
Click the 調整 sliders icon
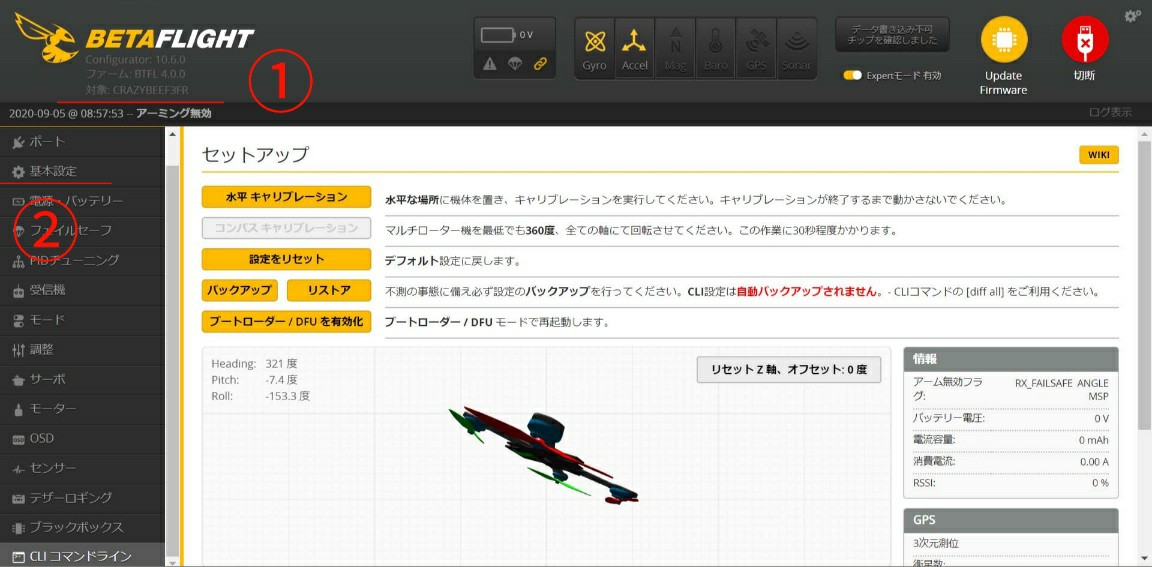click(x=18, y=350)
